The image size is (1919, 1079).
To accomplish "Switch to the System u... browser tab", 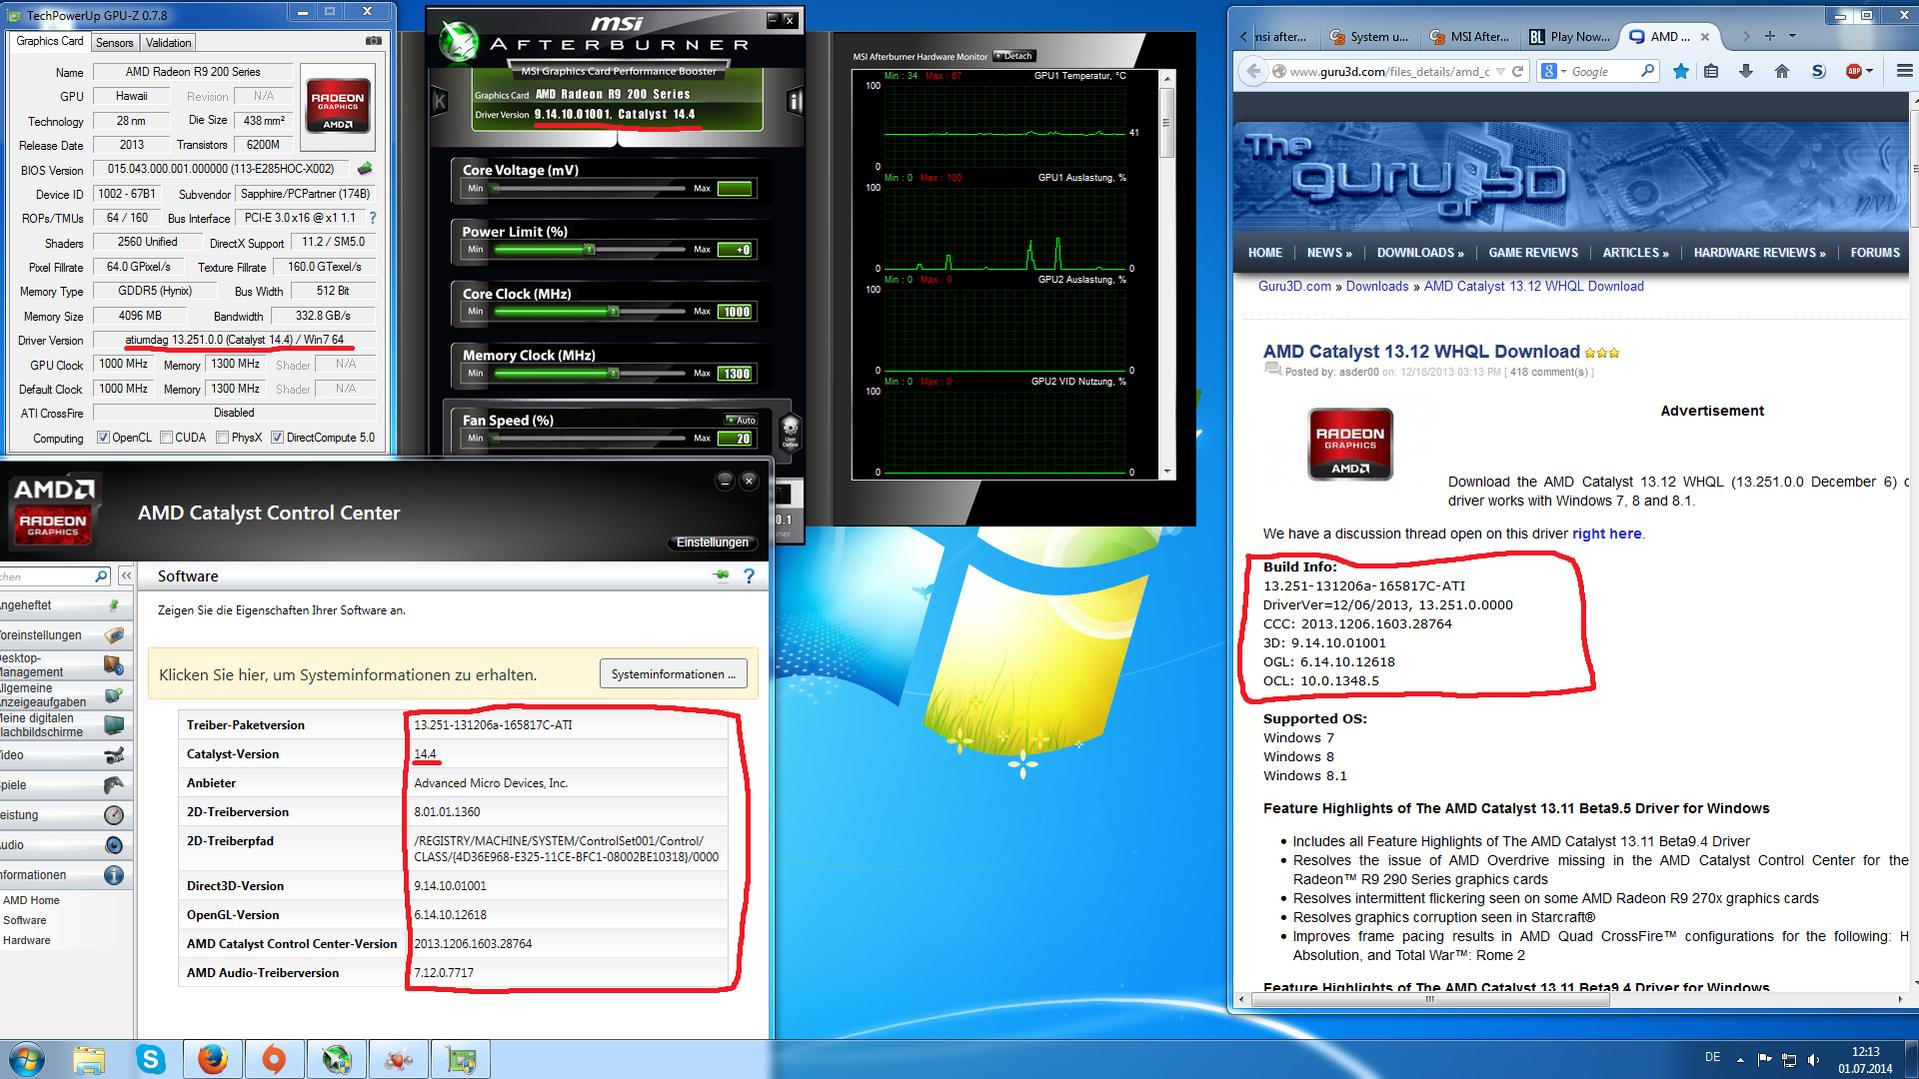I will pyautogui.click(x=1369, y=37).
